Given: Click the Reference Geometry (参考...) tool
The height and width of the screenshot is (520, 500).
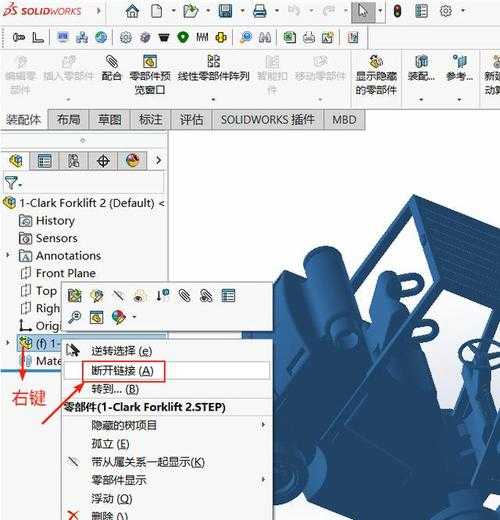Looking at the screenshot, I should [459, 69].
